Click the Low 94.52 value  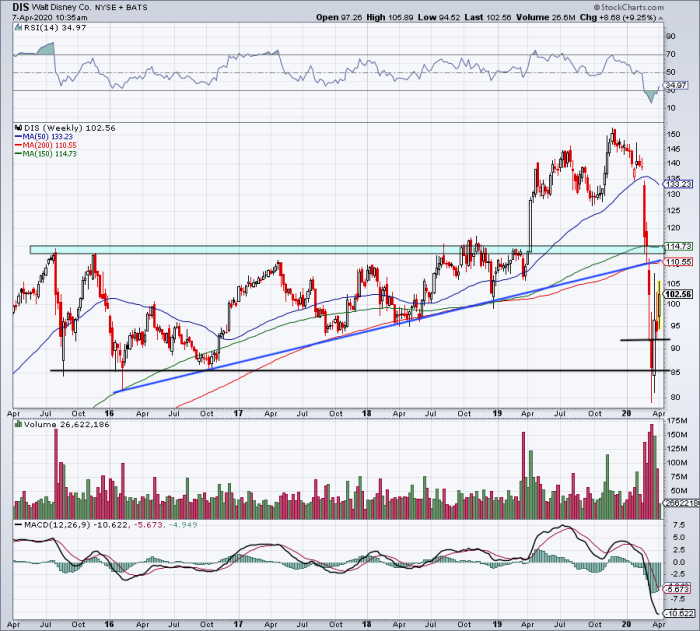[x=439, y=17]
